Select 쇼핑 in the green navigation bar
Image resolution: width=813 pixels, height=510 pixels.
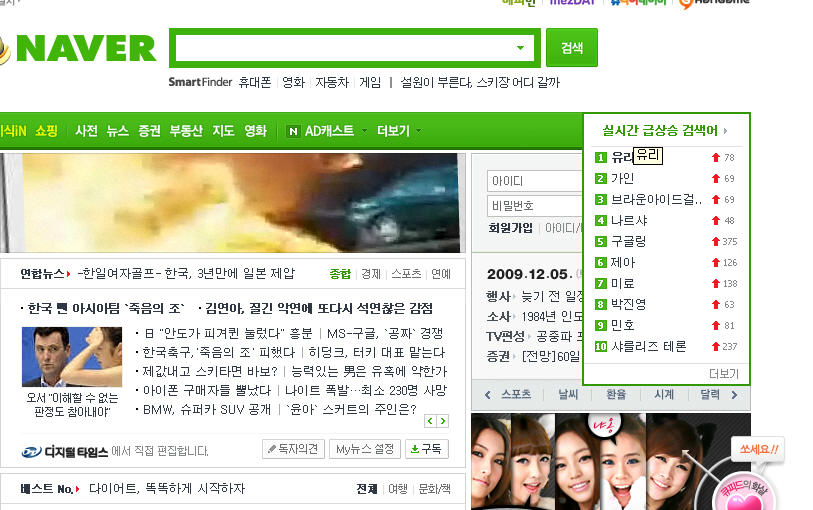click(x=47, y=131)
